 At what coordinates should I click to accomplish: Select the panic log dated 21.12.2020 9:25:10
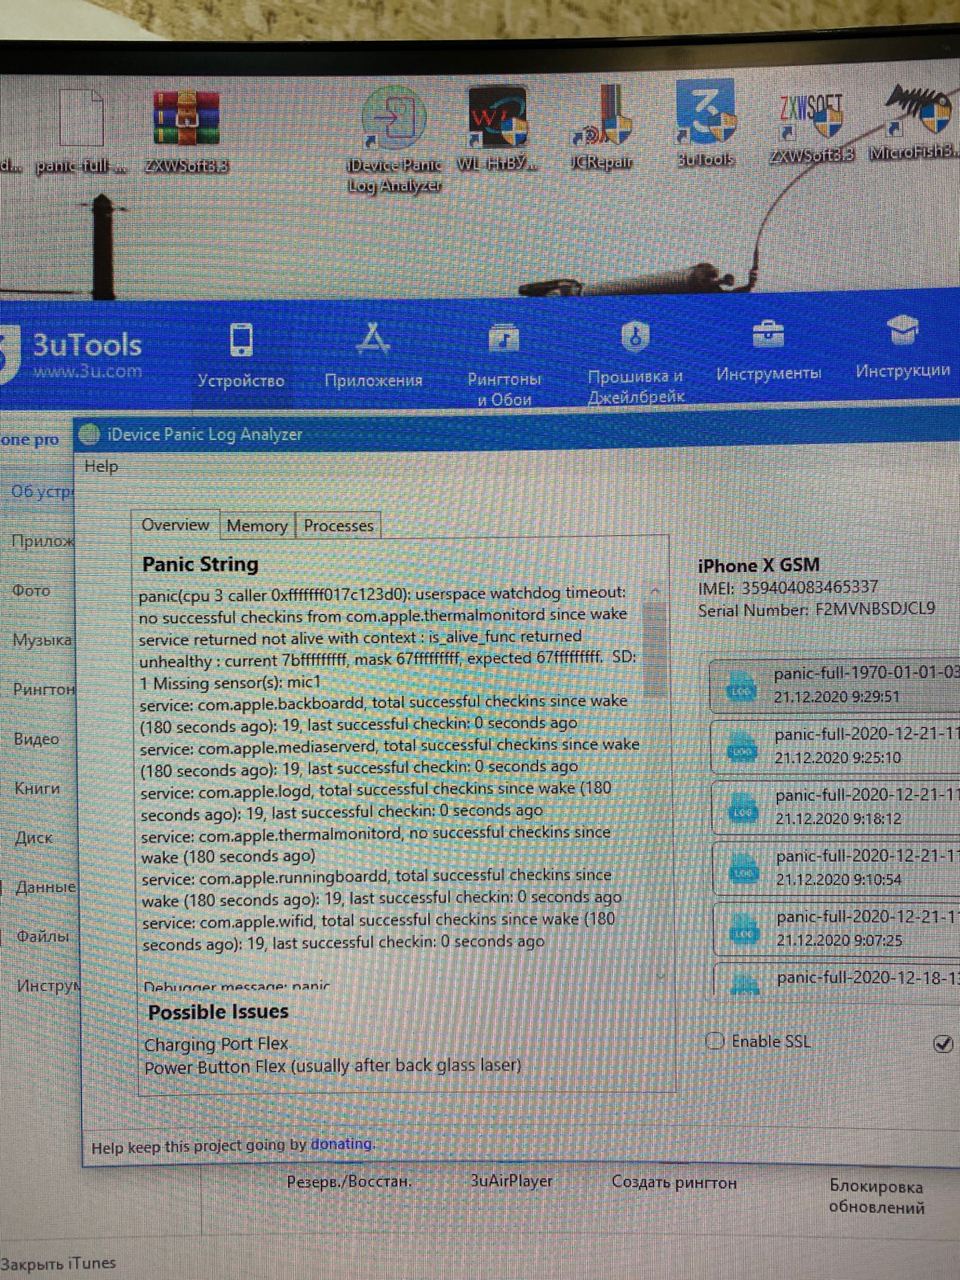(x=835, y=746)
